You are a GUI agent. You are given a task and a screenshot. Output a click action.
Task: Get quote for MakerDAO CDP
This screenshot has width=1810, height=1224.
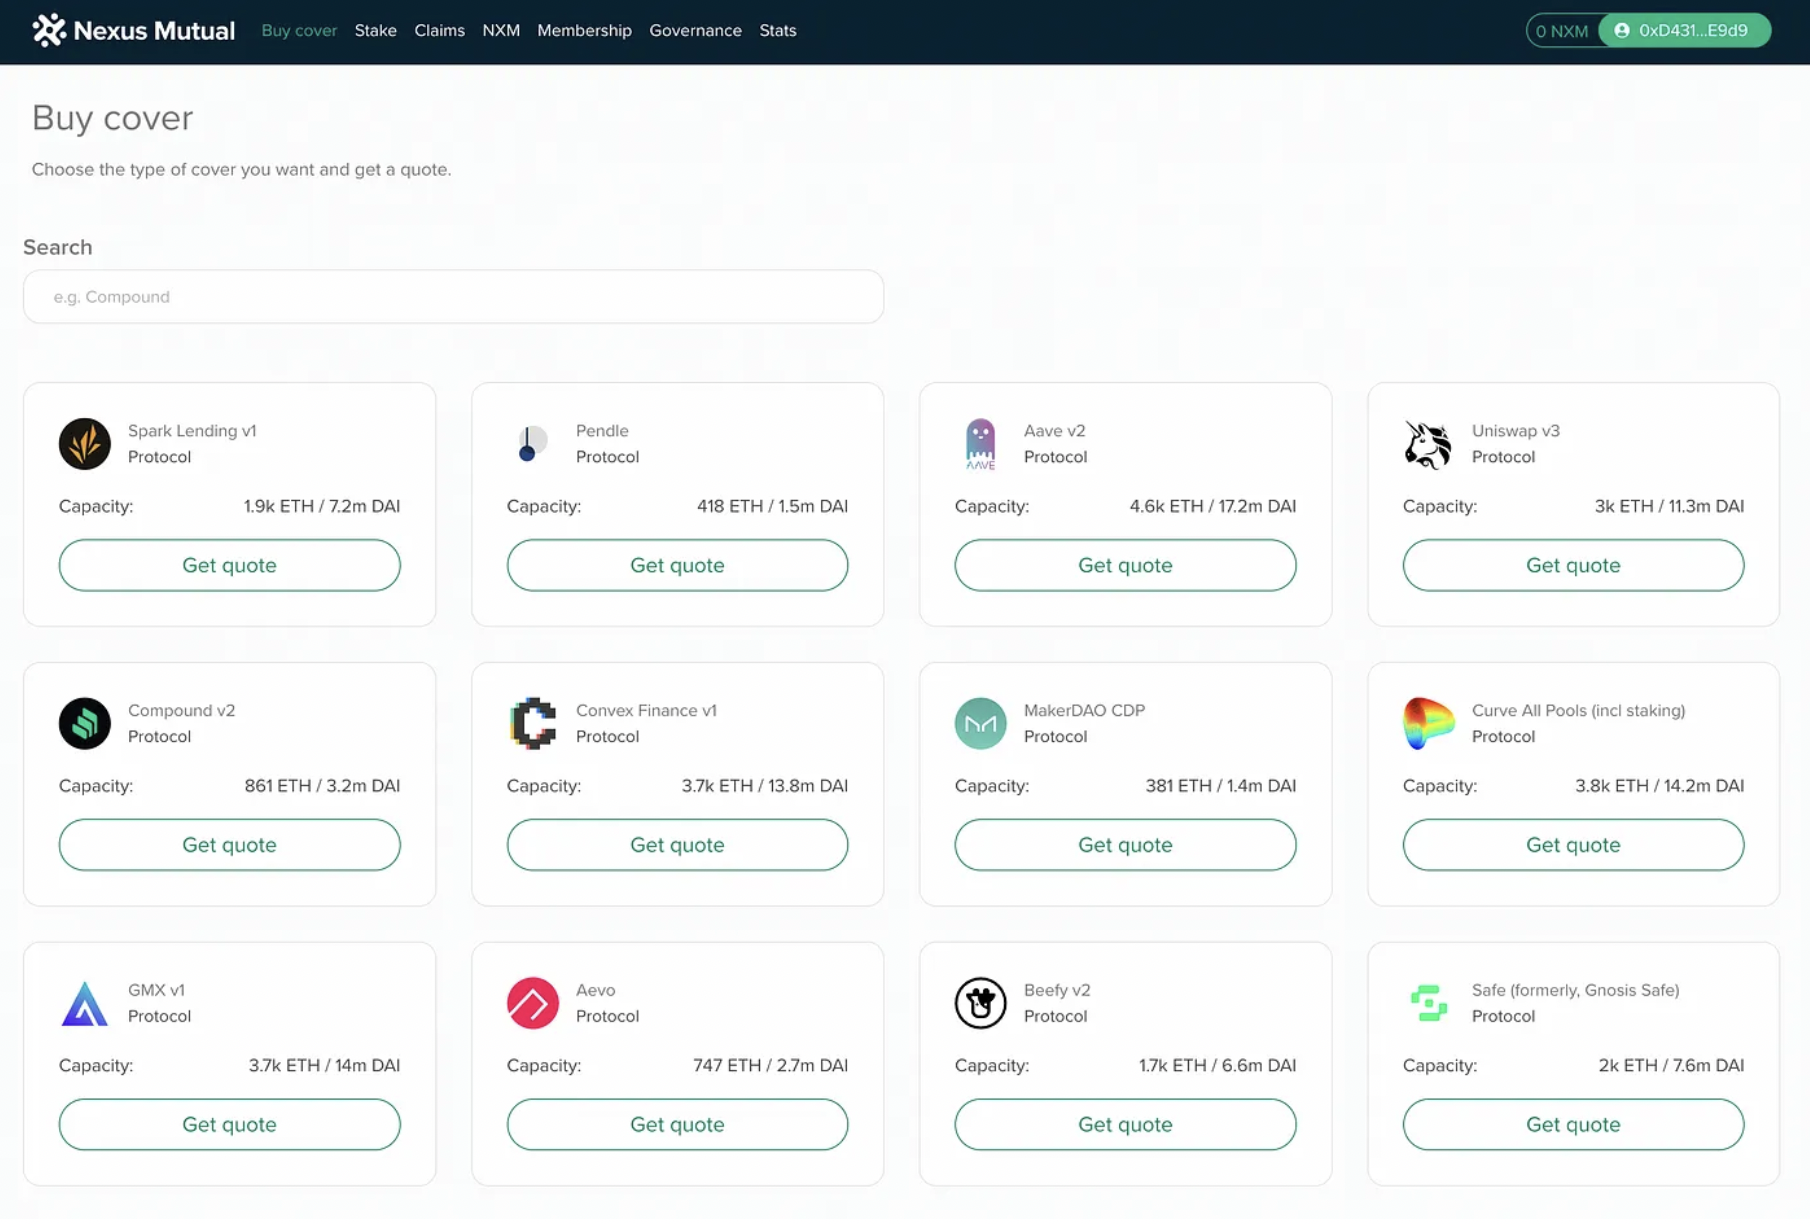pos(1125,844)
